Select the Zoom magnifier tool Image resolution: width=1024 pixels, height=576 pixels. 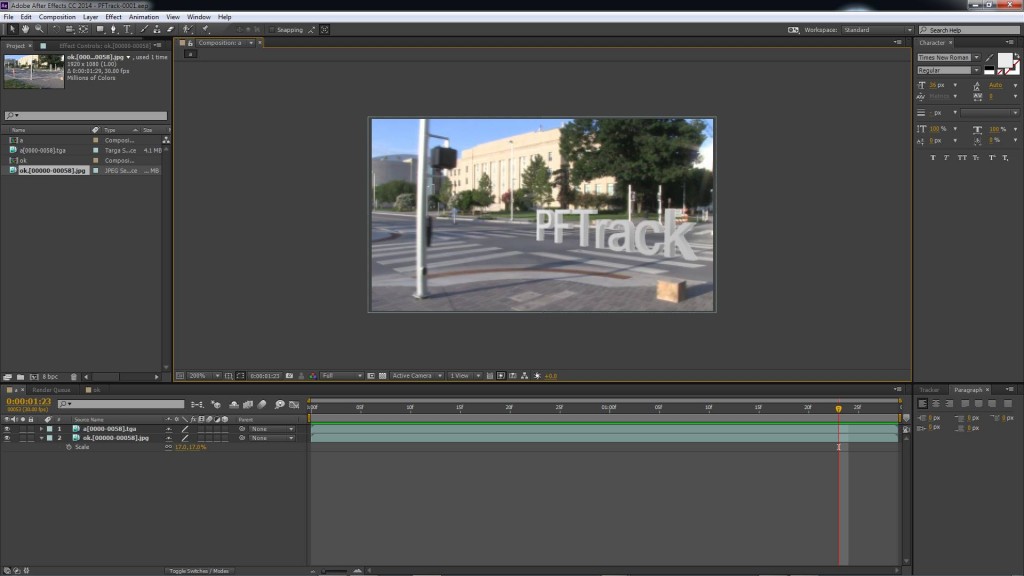[39, 29]
